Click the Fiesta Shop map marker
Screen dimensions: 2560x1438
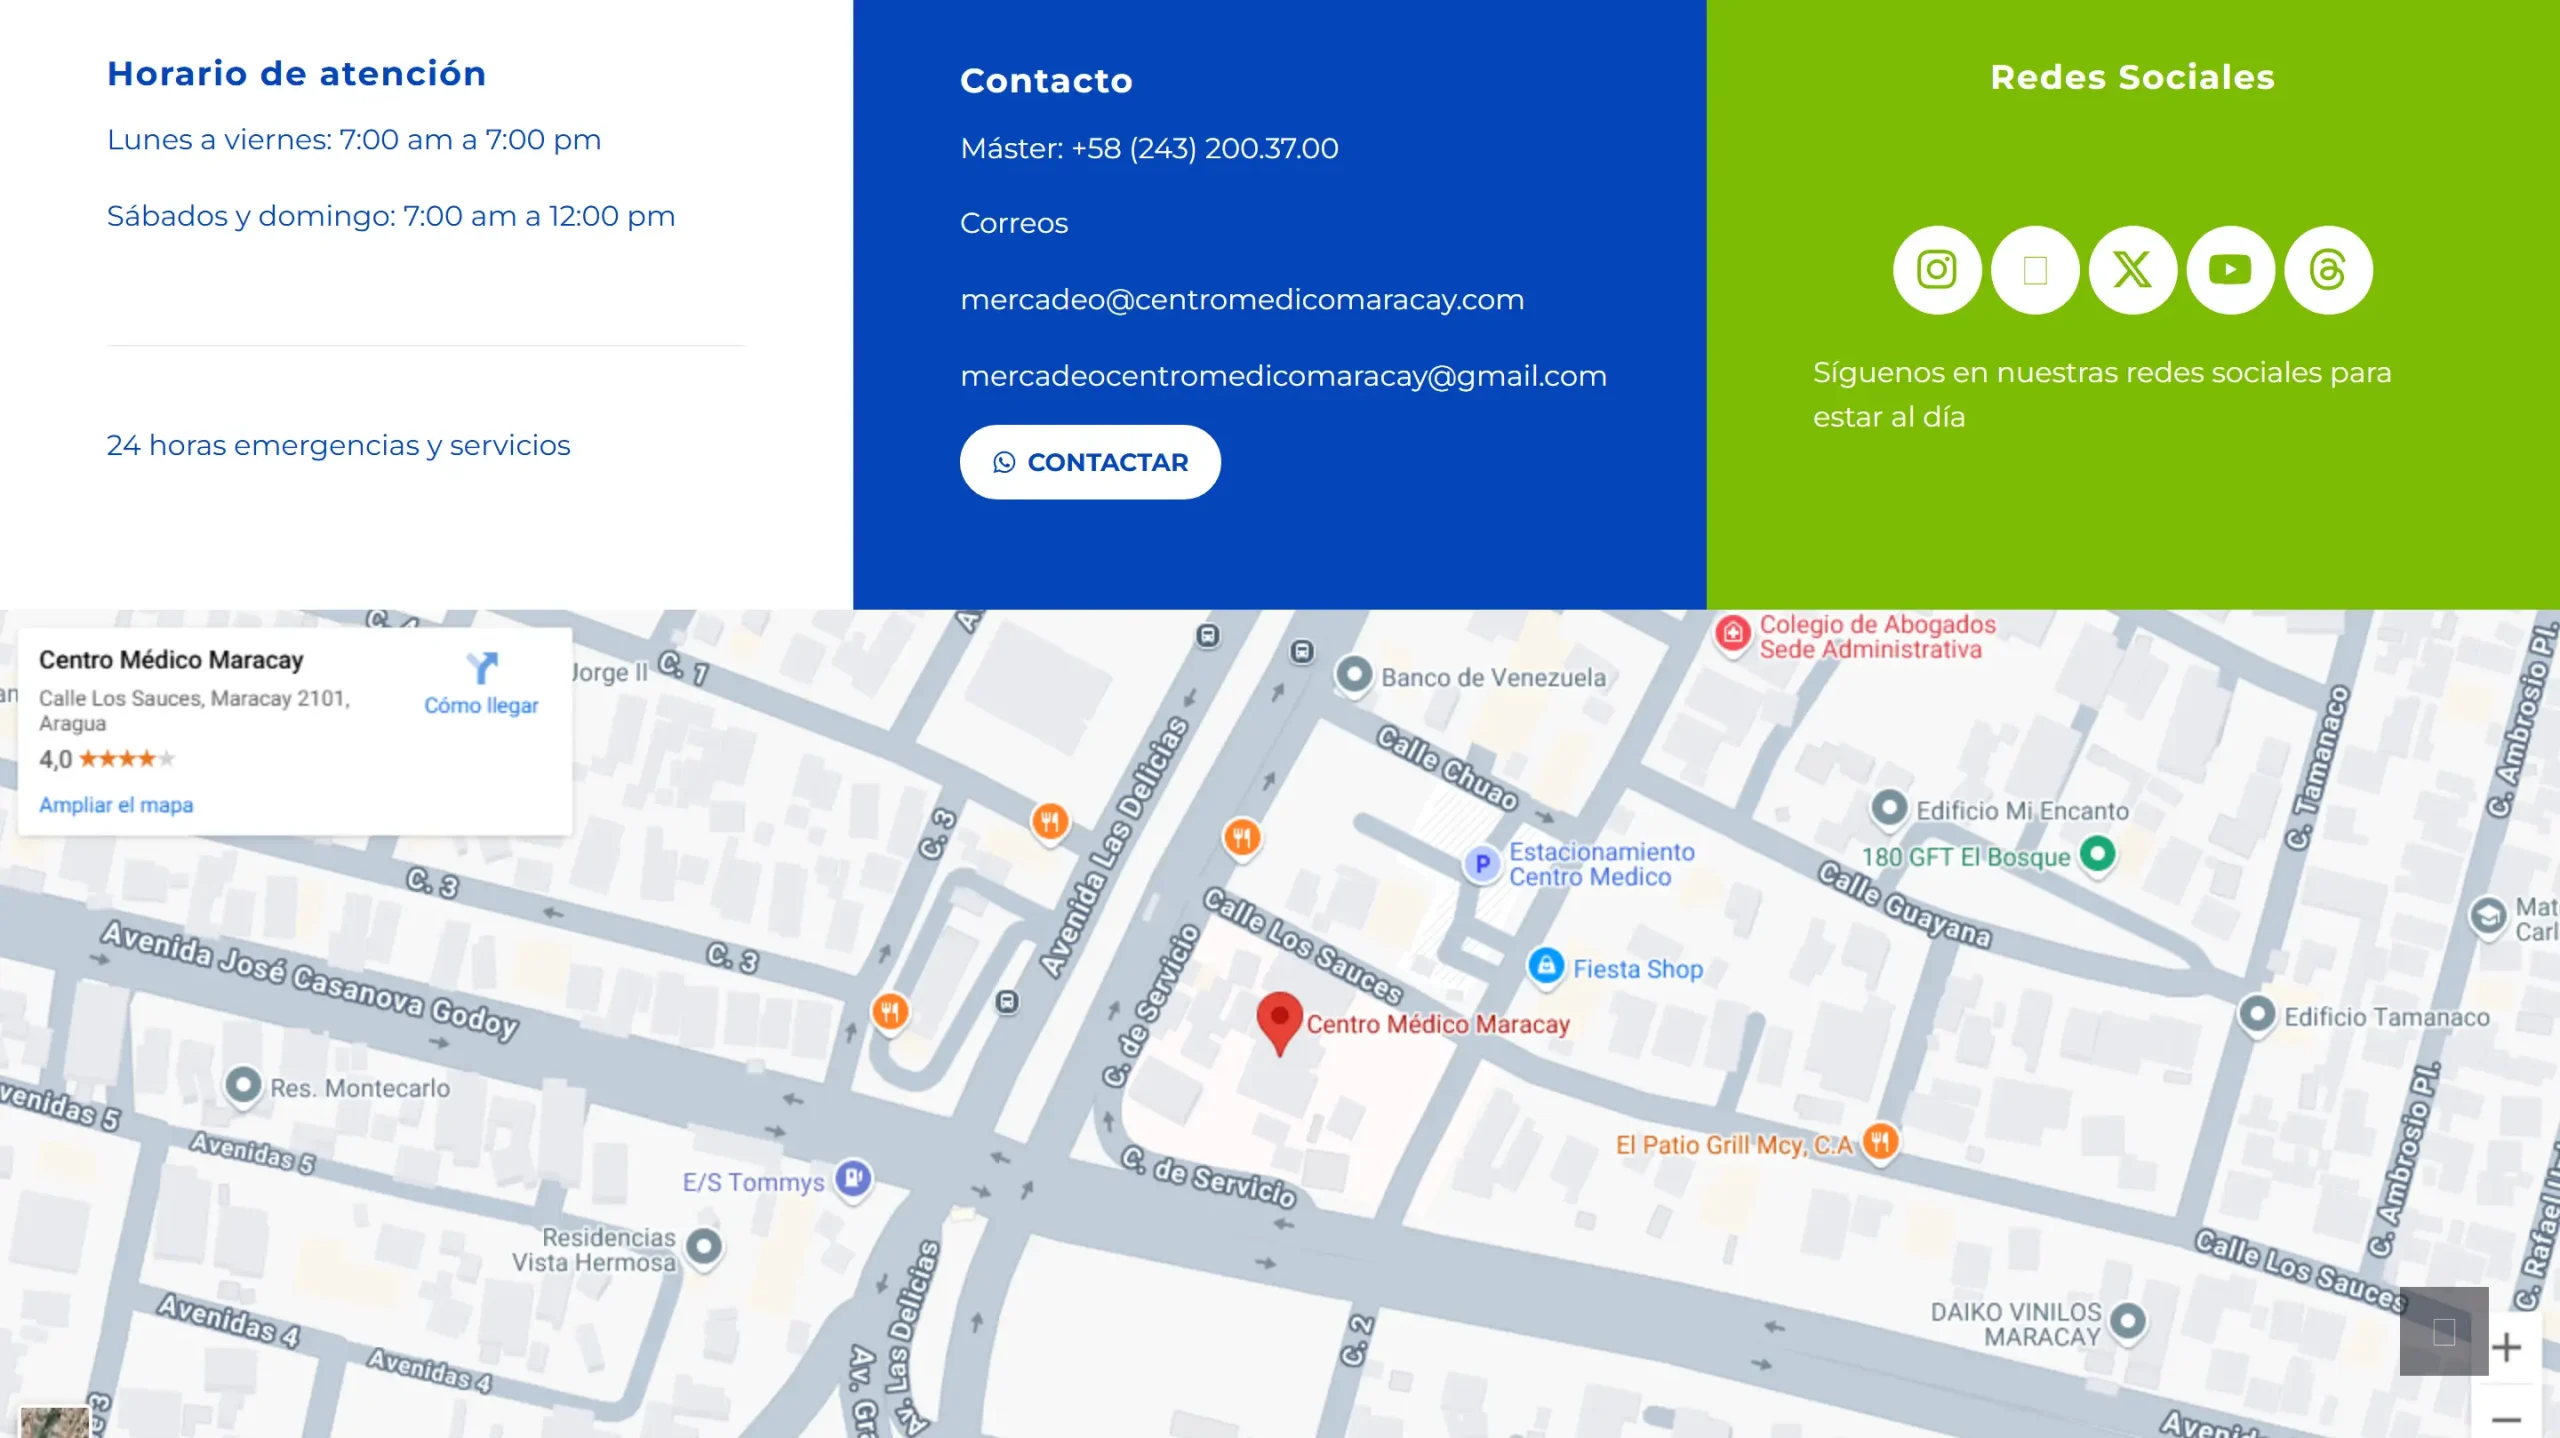click(1546, 965)
